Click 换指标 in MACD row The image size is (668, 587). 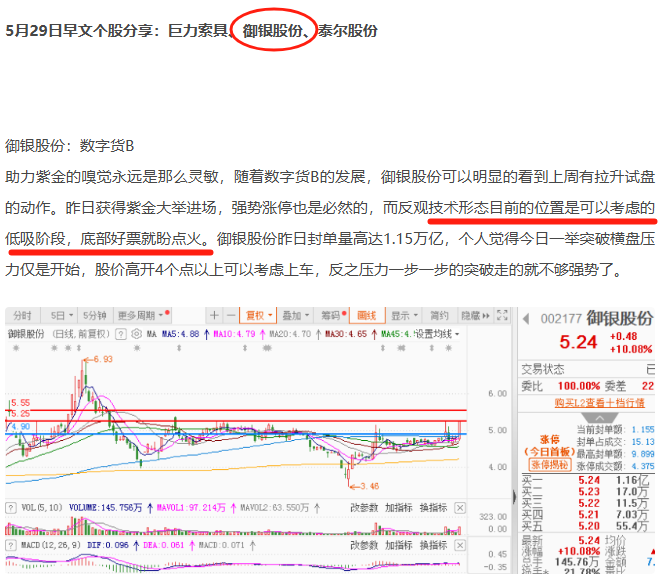(433, 545)
